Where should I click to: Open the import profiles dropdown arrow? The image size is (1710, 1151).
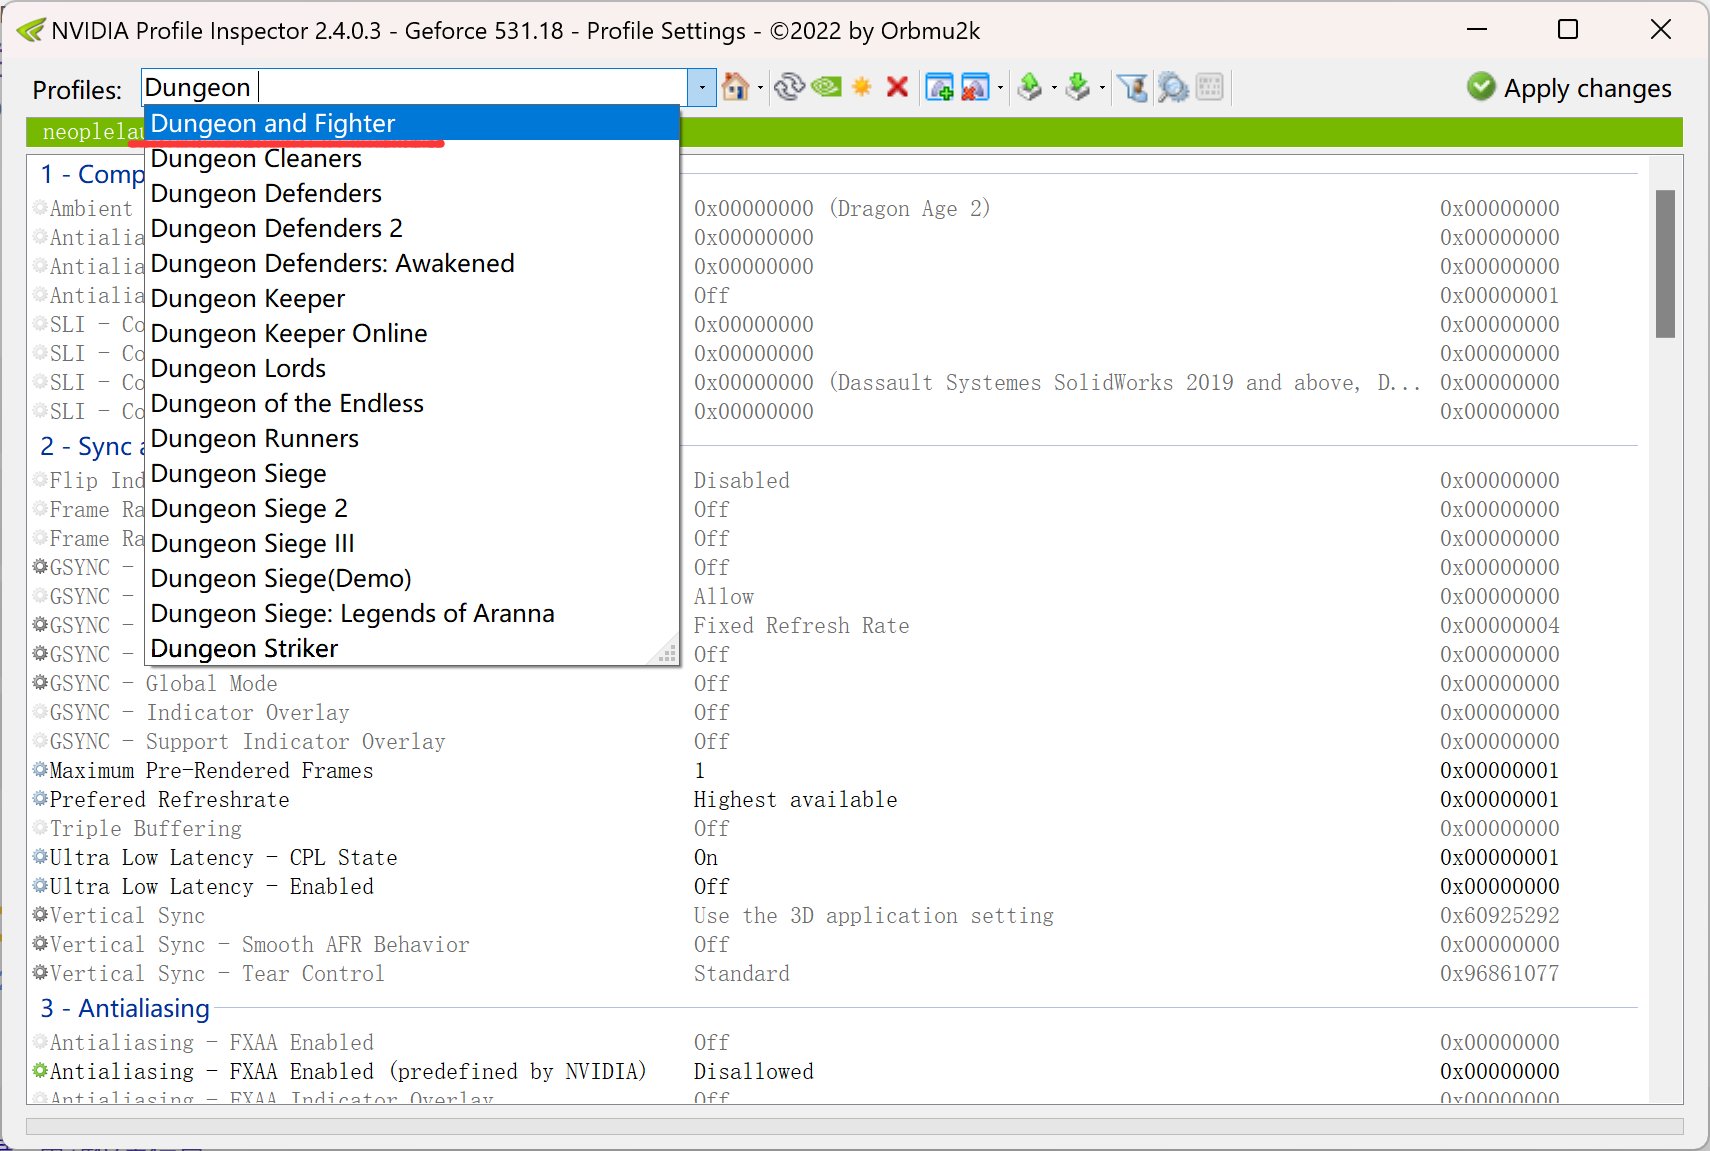tap(1102, 88)
